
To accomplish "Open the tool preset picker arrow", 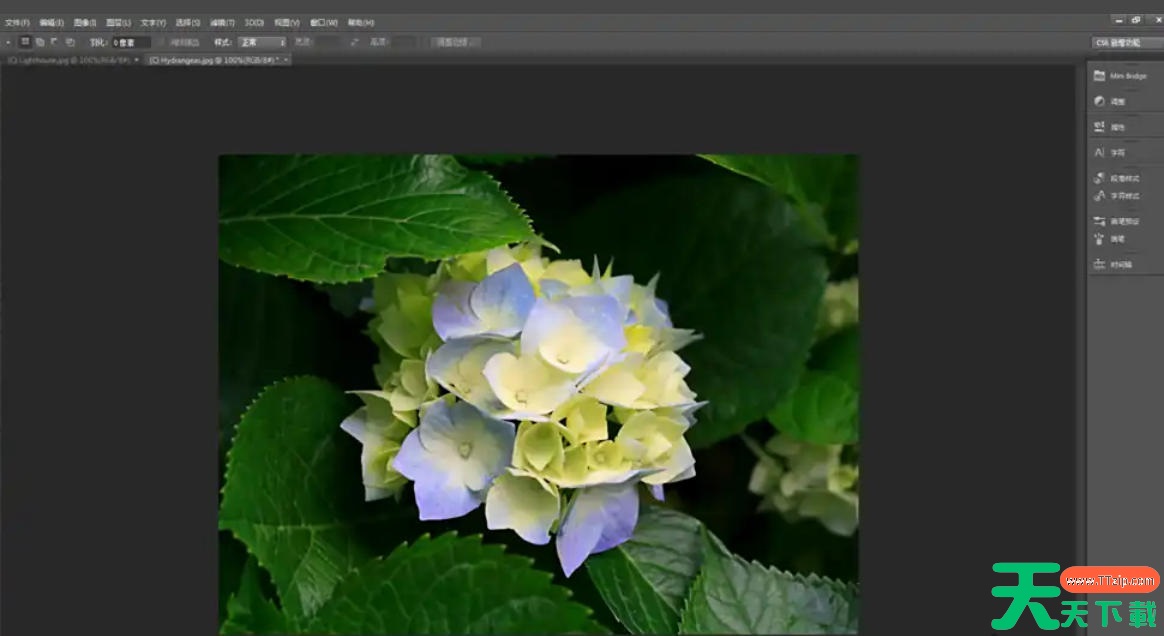I will pos(8,43).
